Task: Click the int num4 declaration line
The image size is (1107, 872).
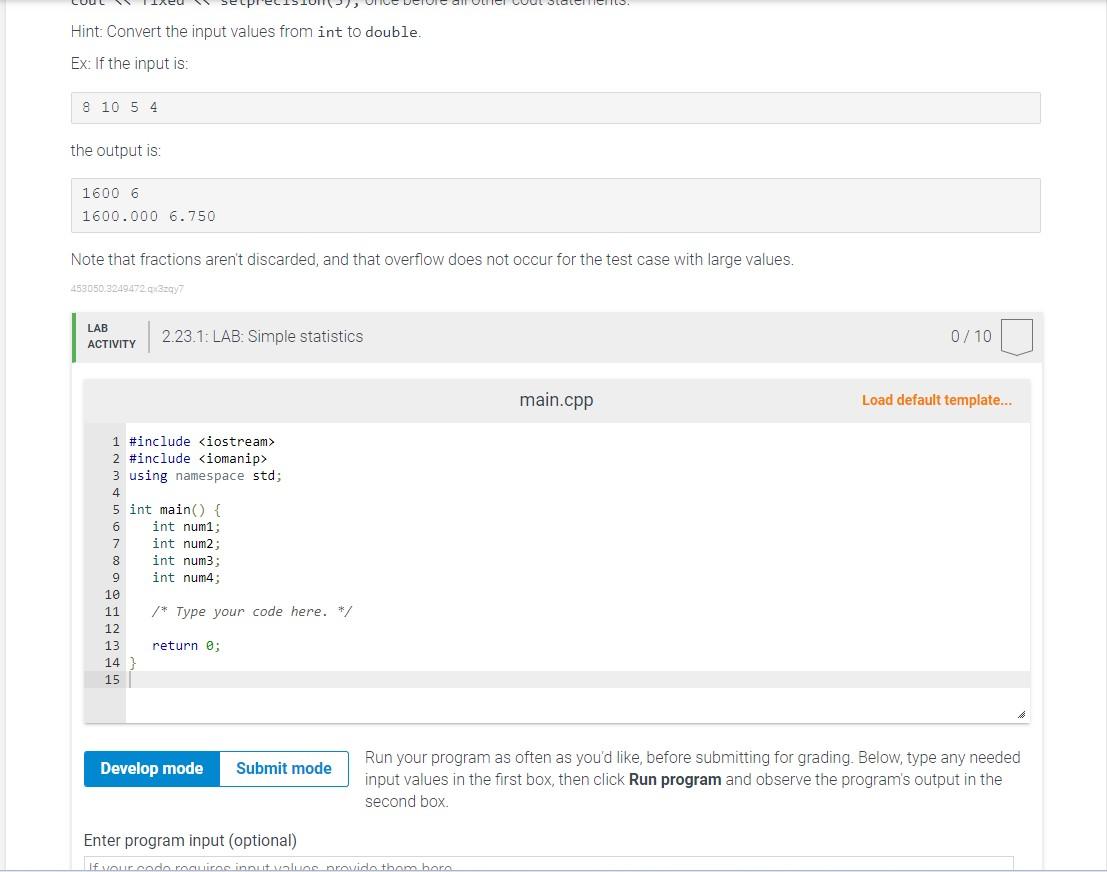Action: coord(186,577)
